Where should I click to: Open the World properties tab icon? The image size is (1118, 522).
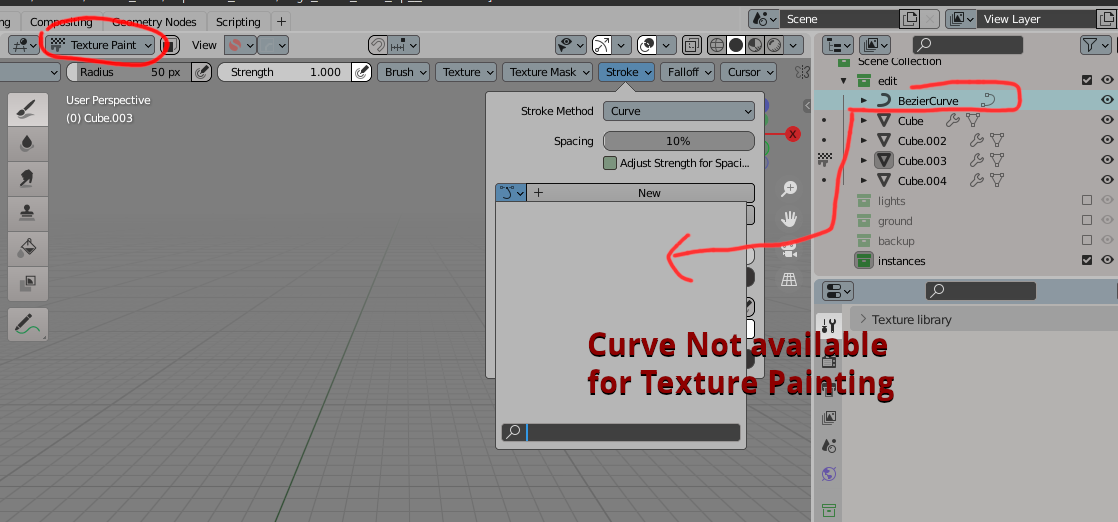coord(829,474)
